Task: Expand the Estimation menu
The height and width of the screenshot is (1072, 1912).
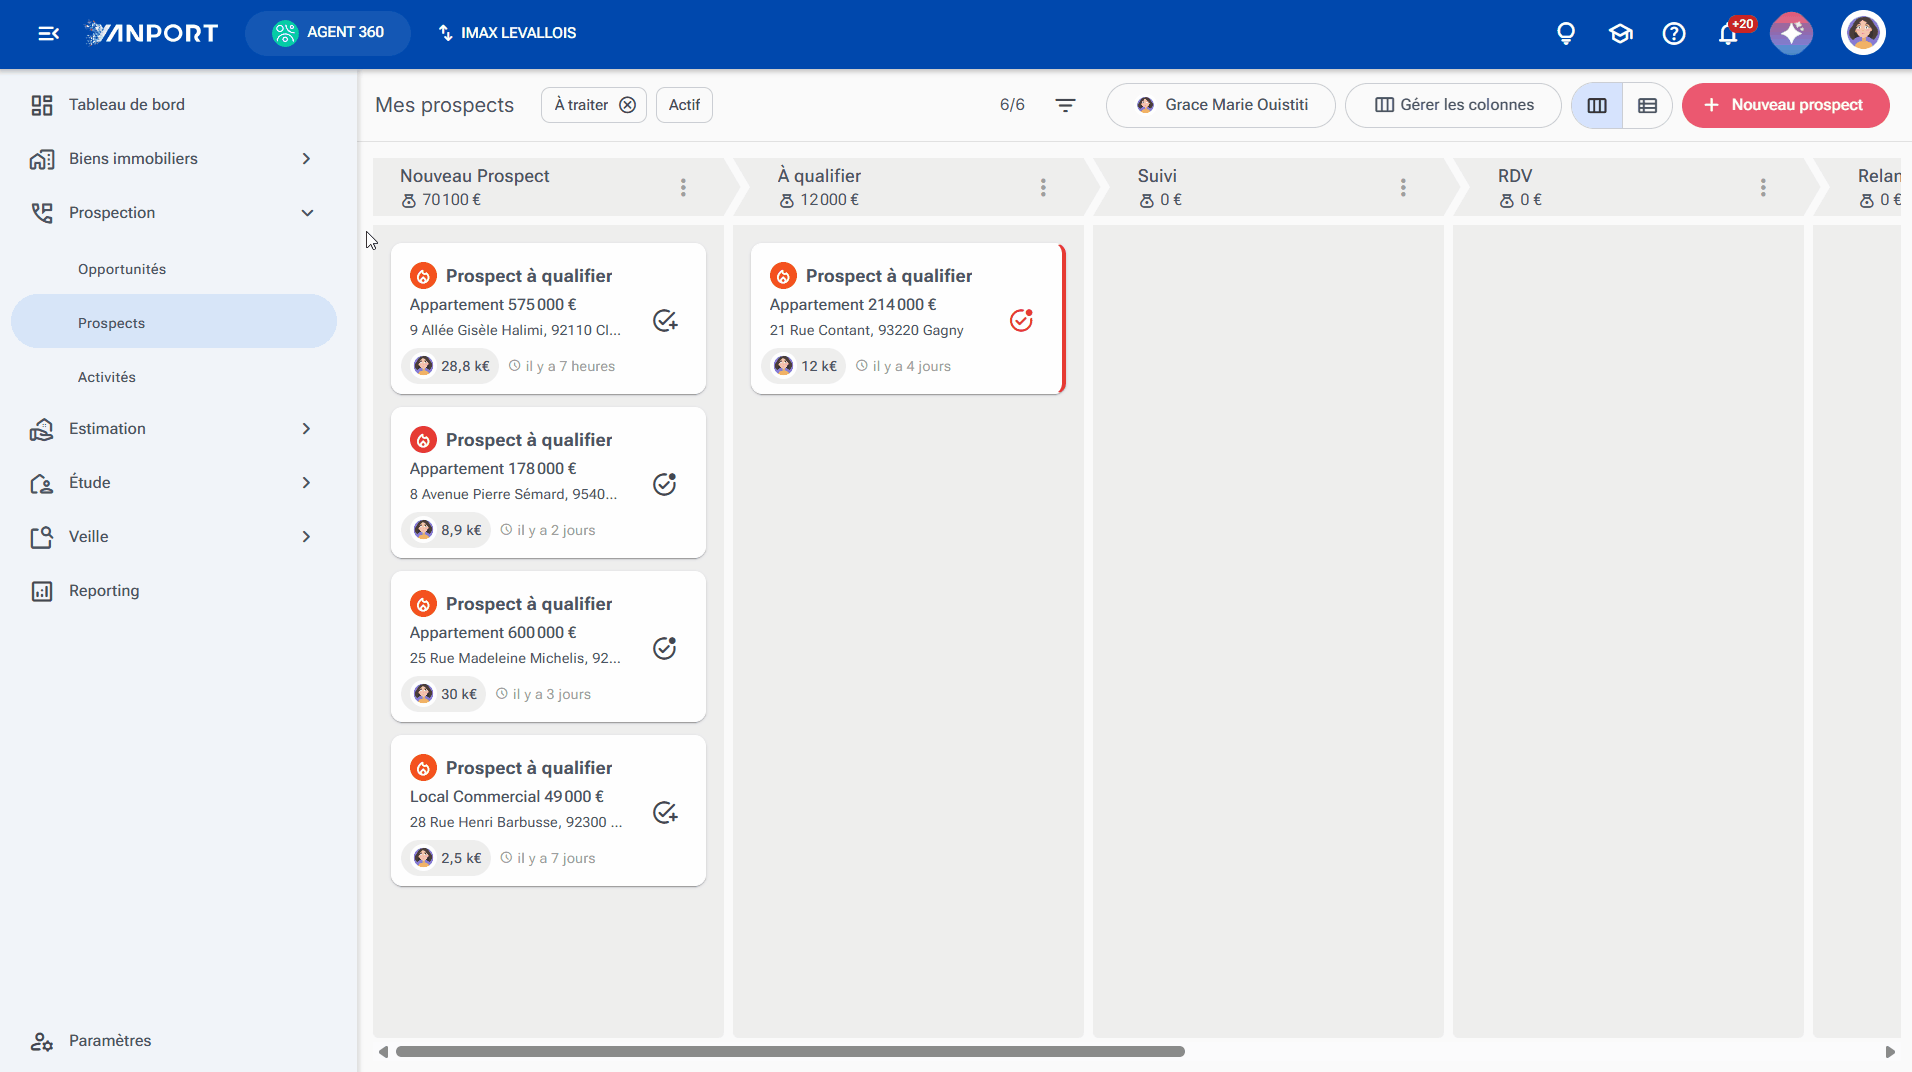Action: tap(306, 429)
